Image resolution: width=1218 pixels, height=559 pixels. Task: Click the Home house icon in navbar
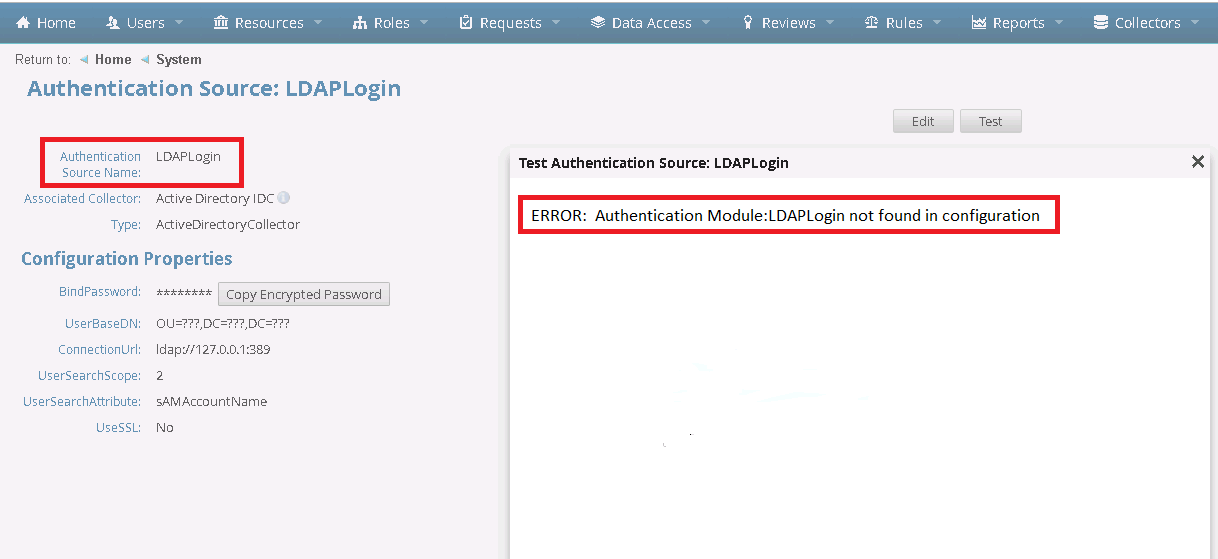23,22
